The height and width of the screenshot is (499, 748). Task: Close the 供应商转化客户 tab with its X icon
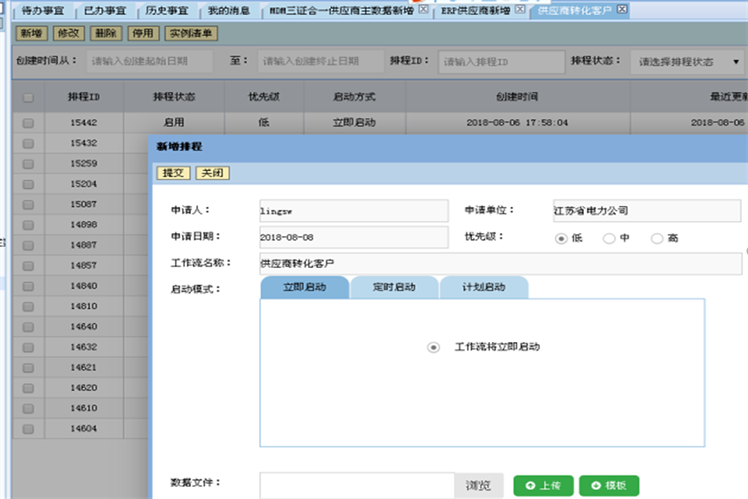click(x=623, y=9)
